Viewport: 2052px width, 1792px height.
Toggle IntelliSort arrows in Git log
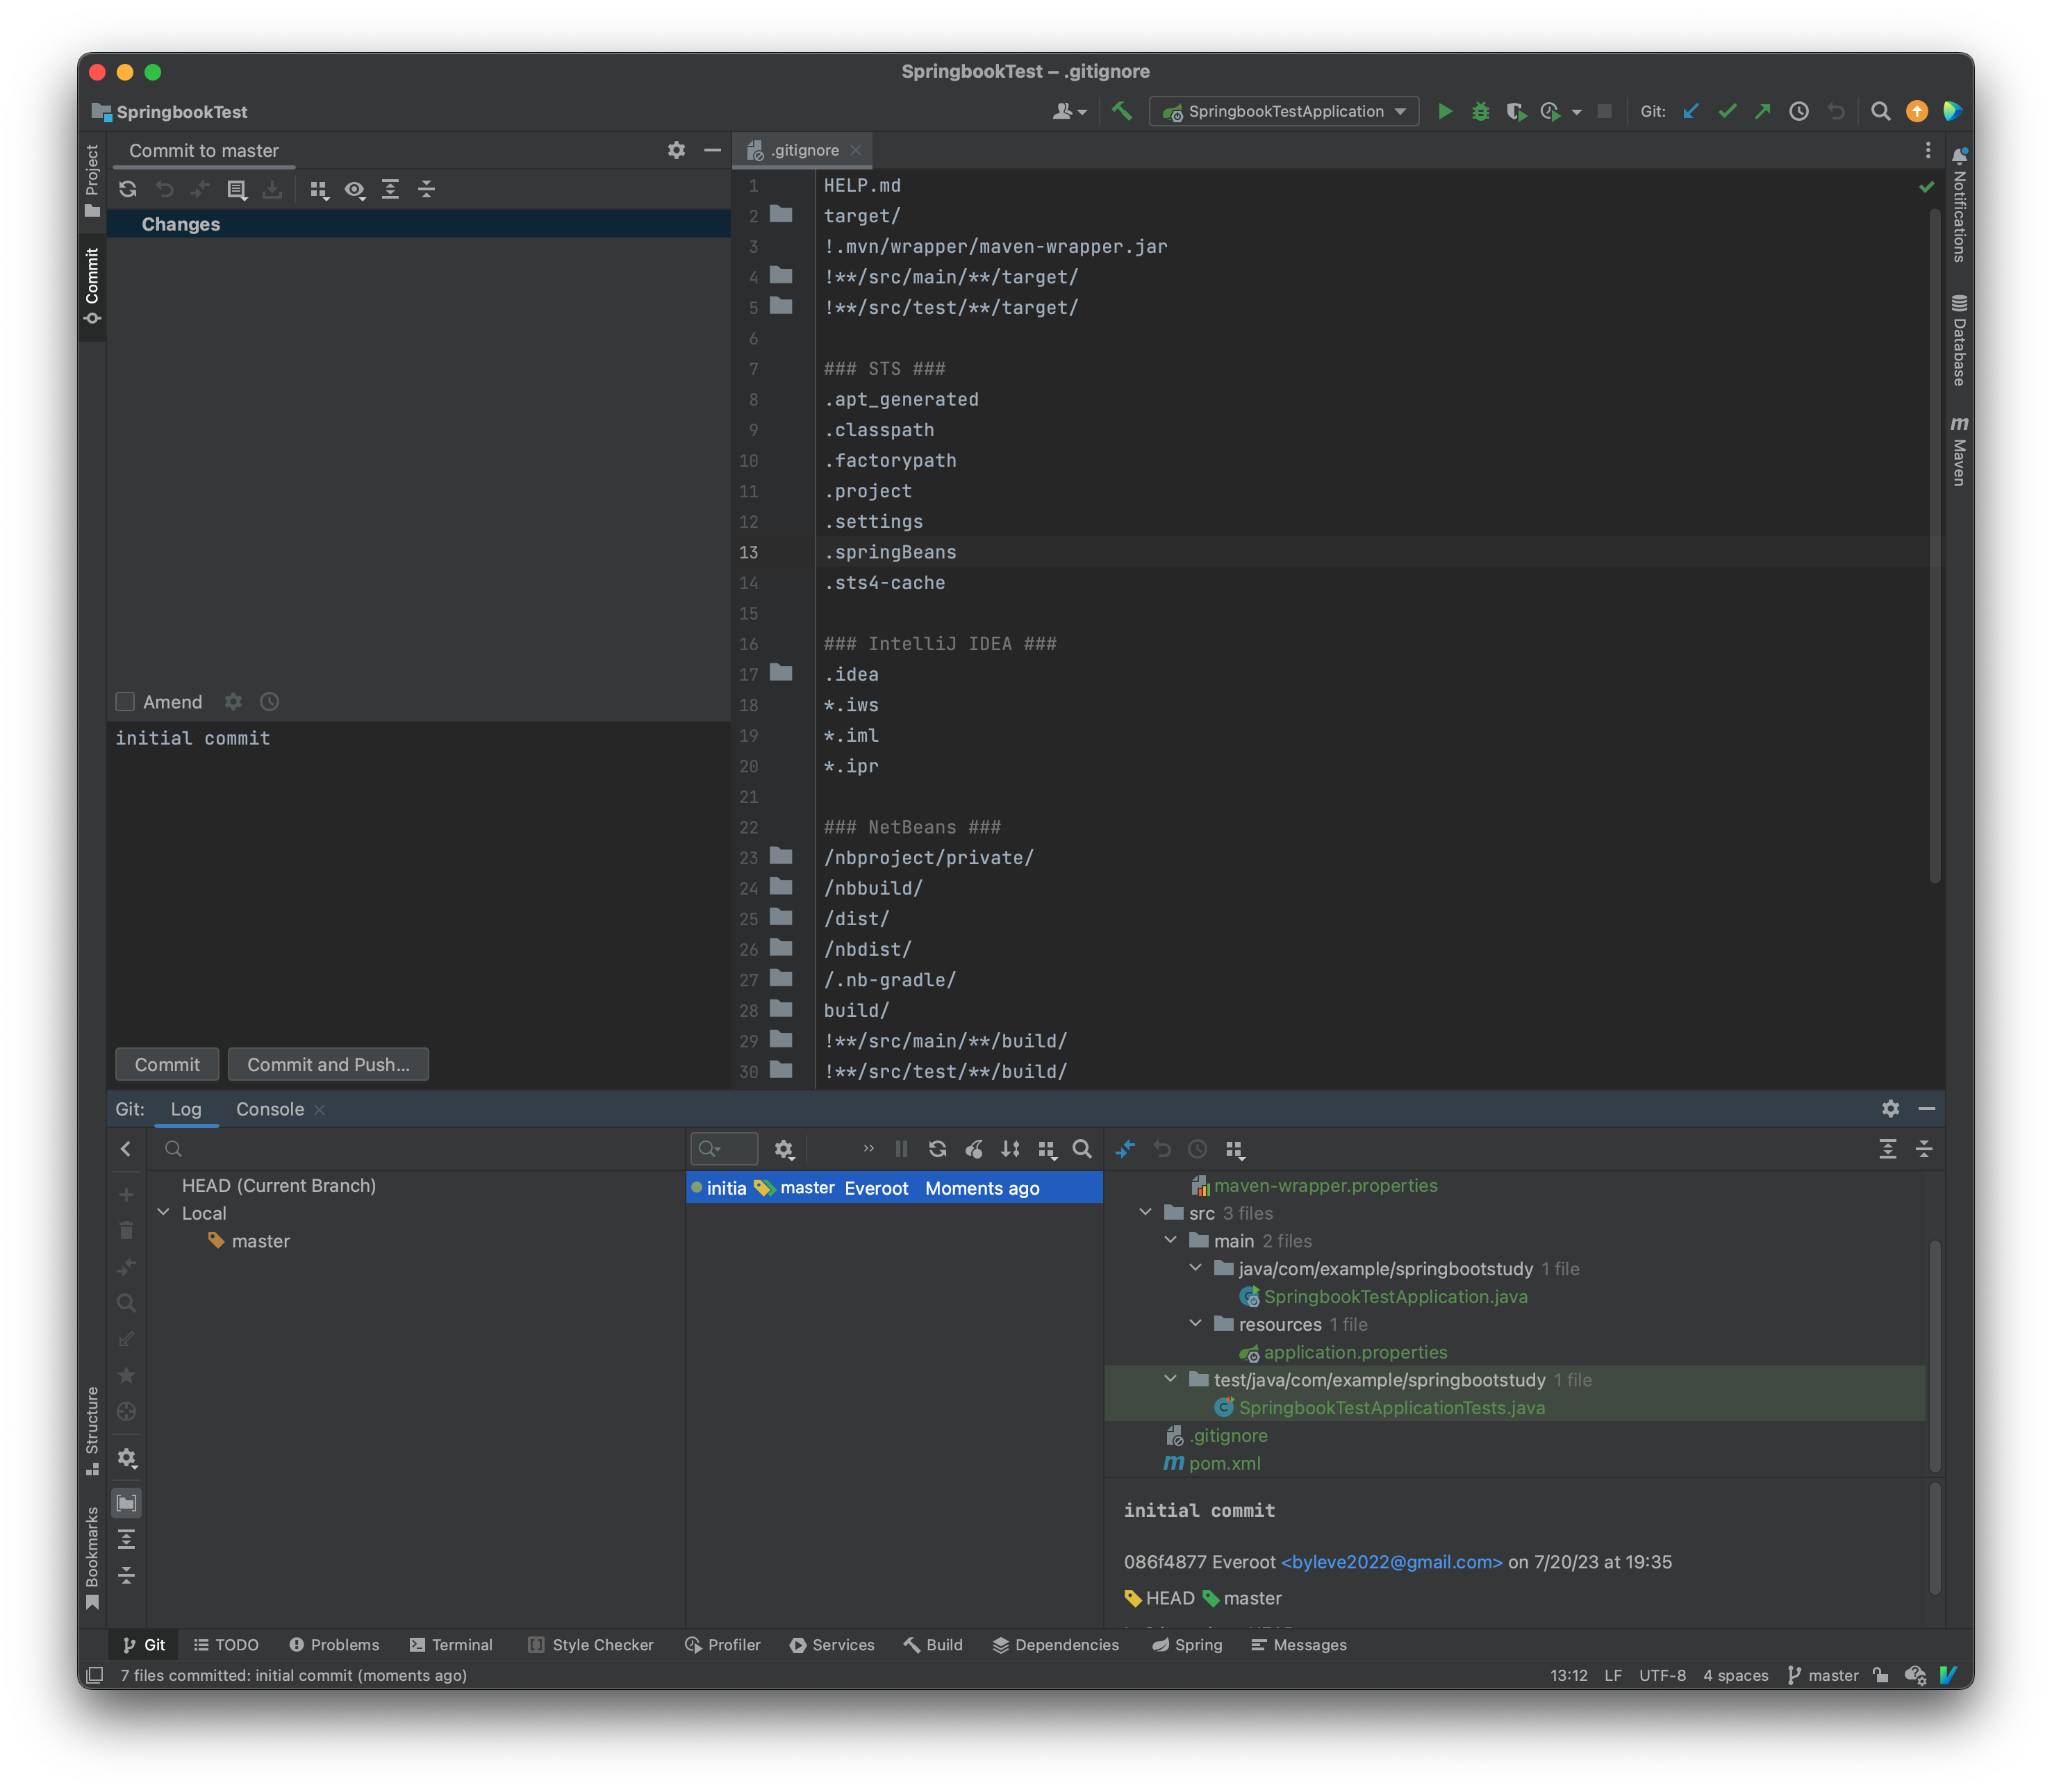click(1010, 1149)
